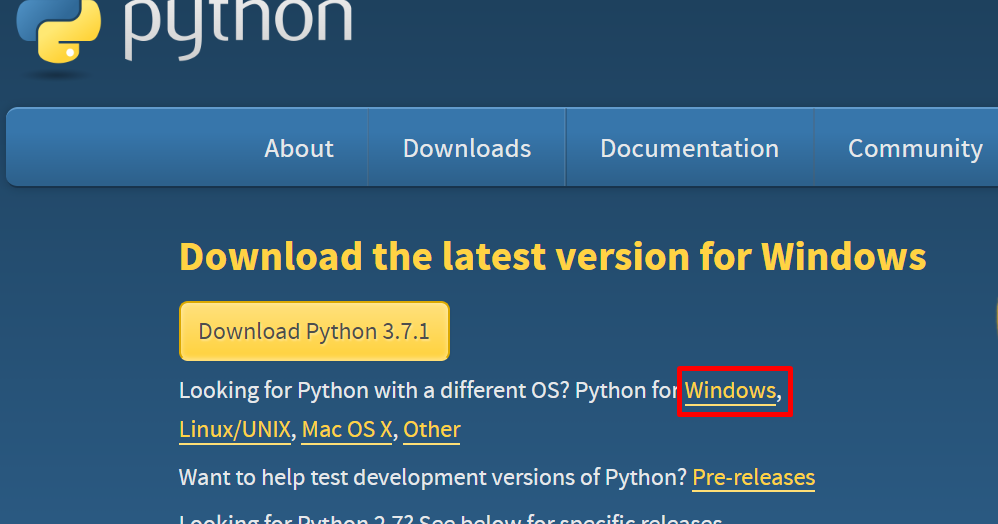998x524 pixels.
Task: Open the Pre-releases link
Action: 754,478
